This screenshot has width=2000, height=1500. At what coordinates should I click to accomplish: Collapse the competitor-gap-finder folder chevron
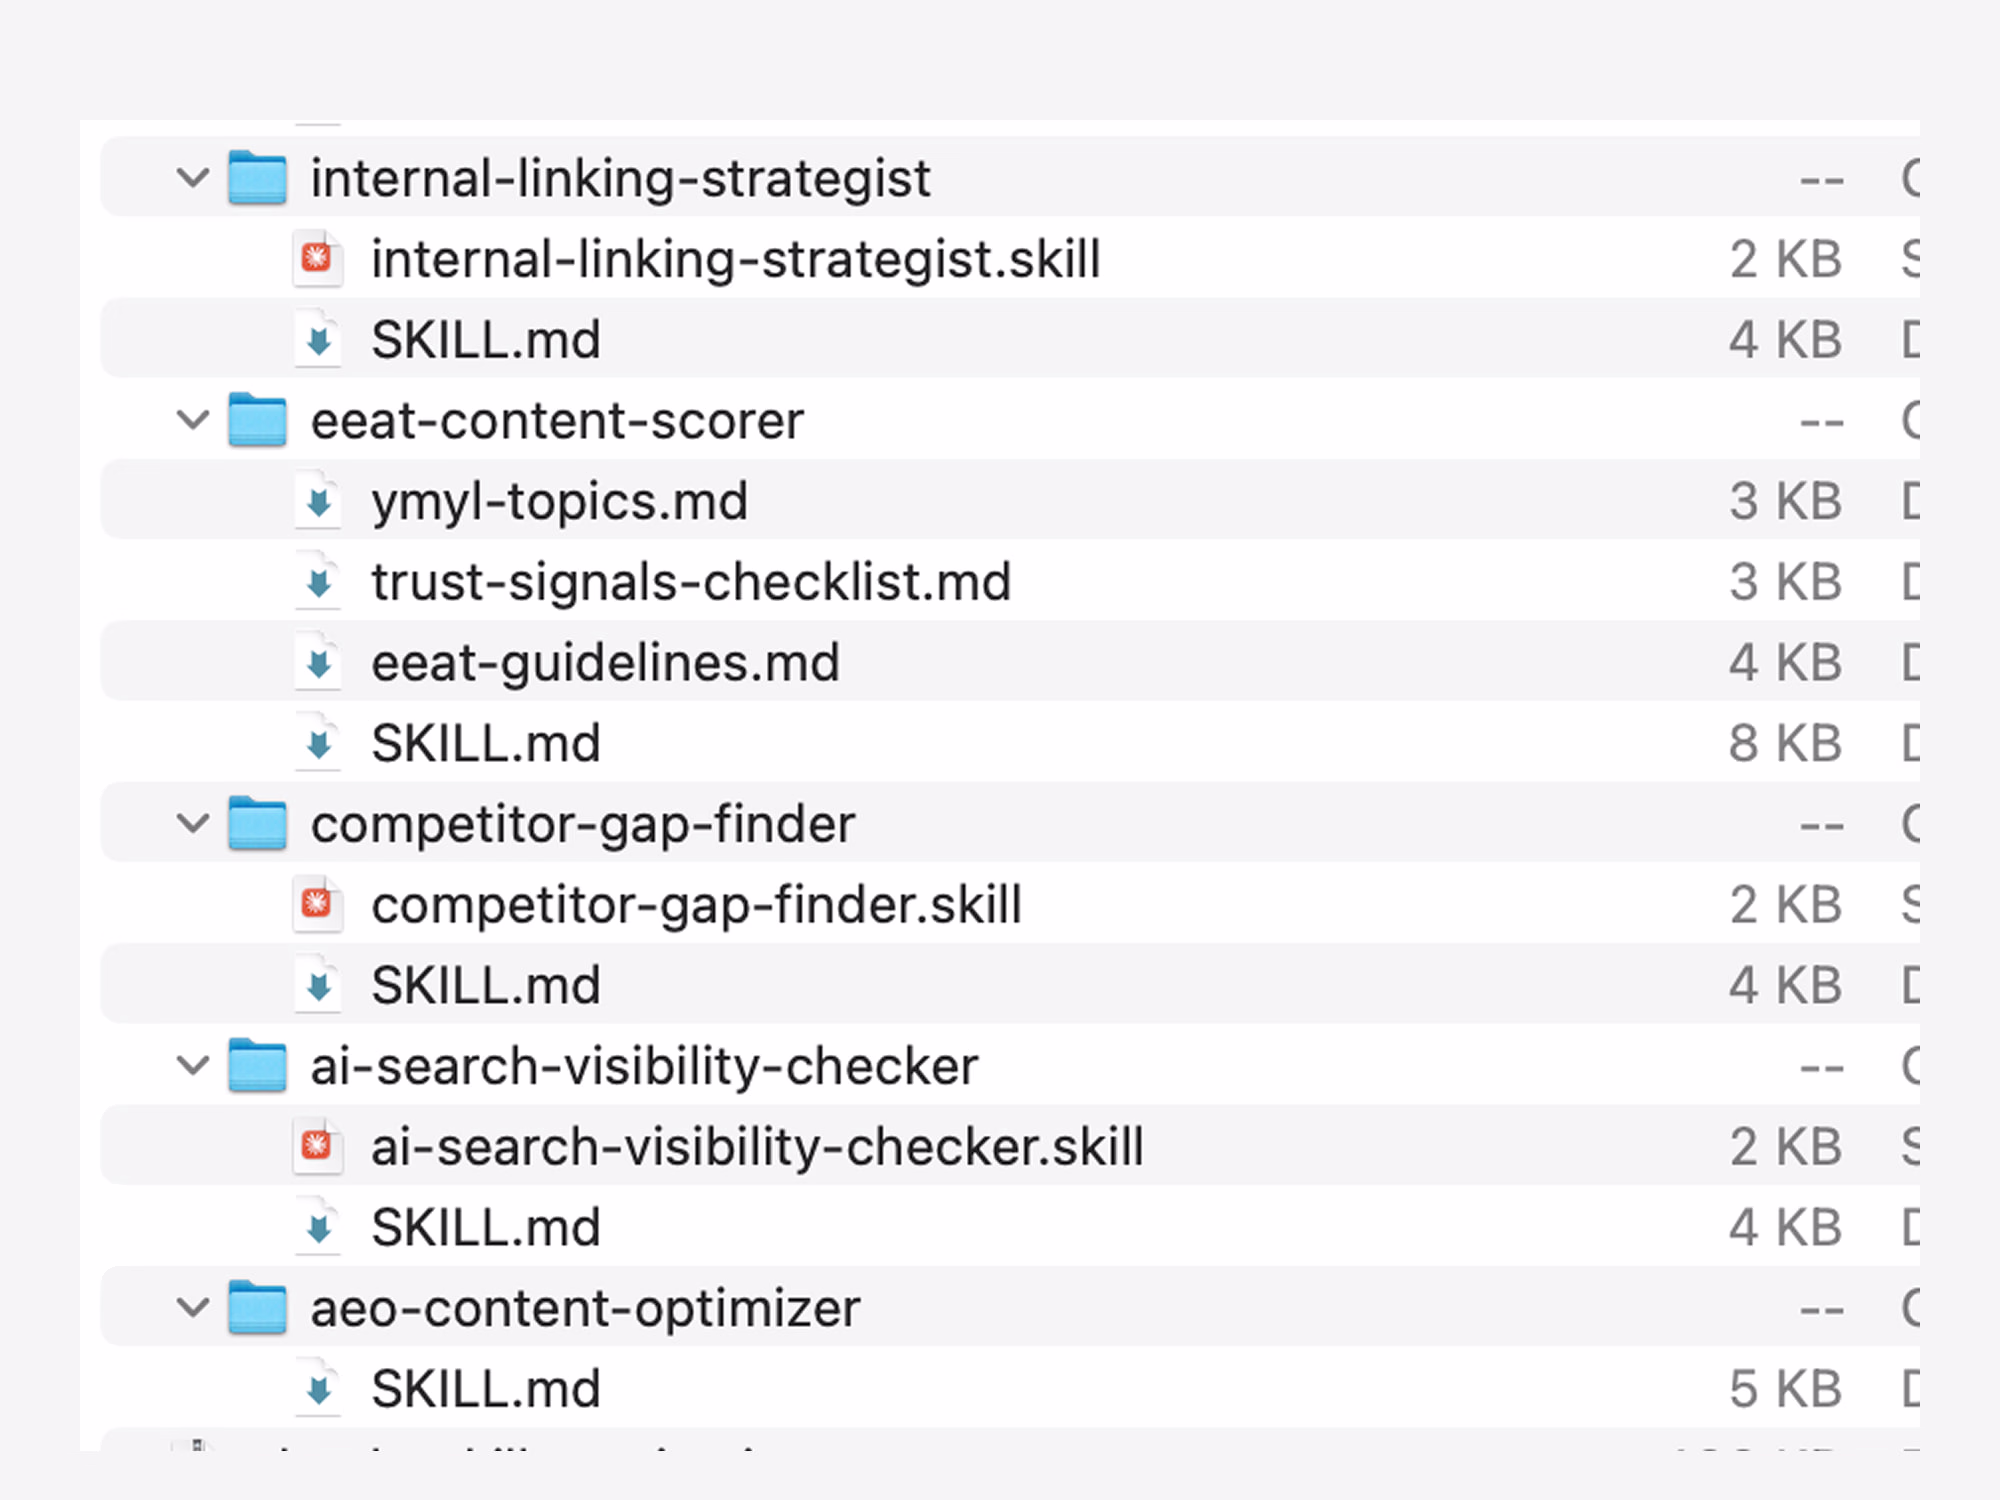coord(192,824)
